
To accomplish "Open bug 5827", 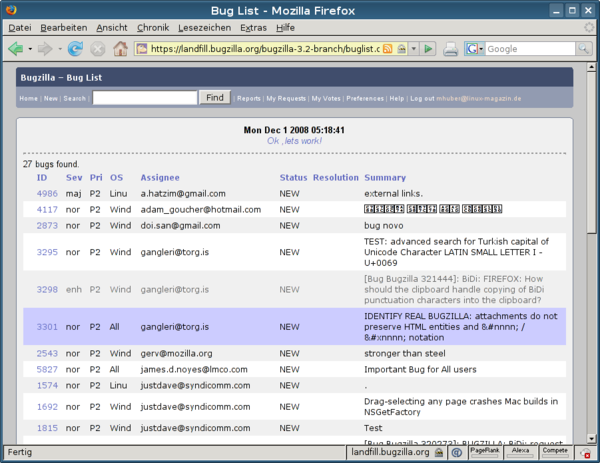I will click(x=47, y=370).
